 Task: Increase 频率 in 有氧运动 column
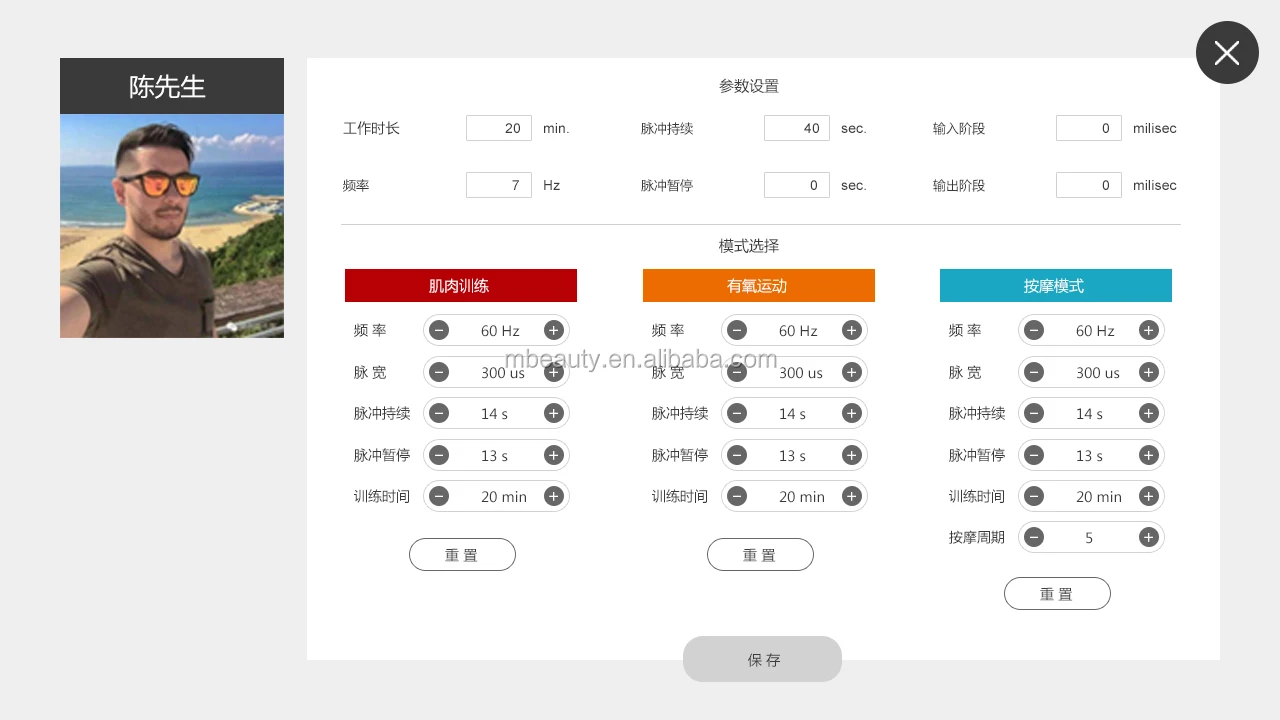click(x=851, y=330)
